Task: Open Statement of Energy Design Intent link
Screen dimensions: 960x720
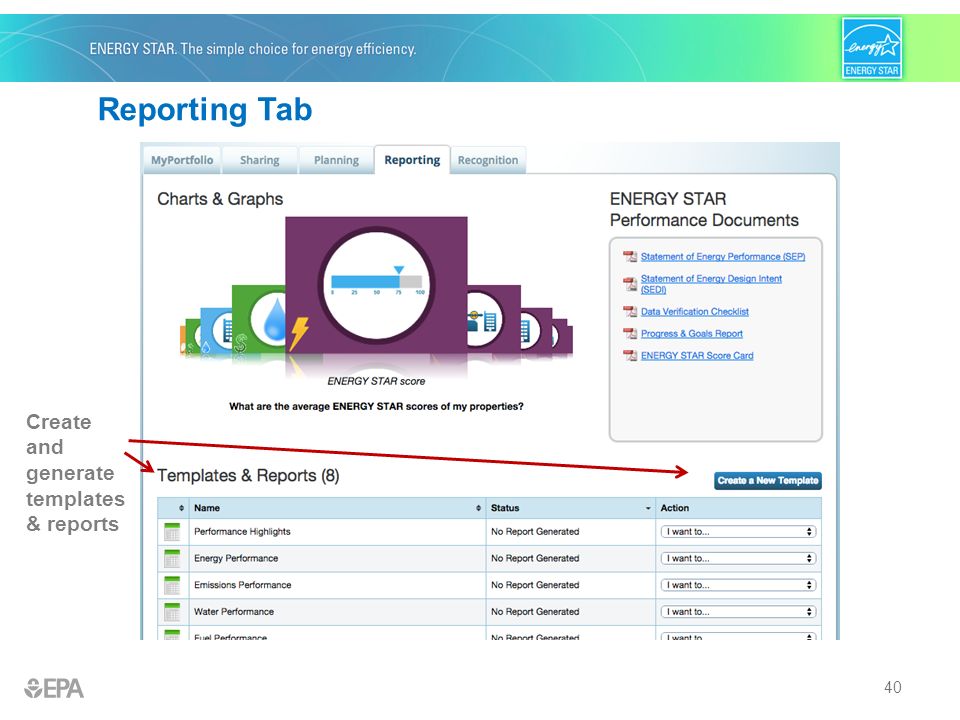Action: click(711, 283)
